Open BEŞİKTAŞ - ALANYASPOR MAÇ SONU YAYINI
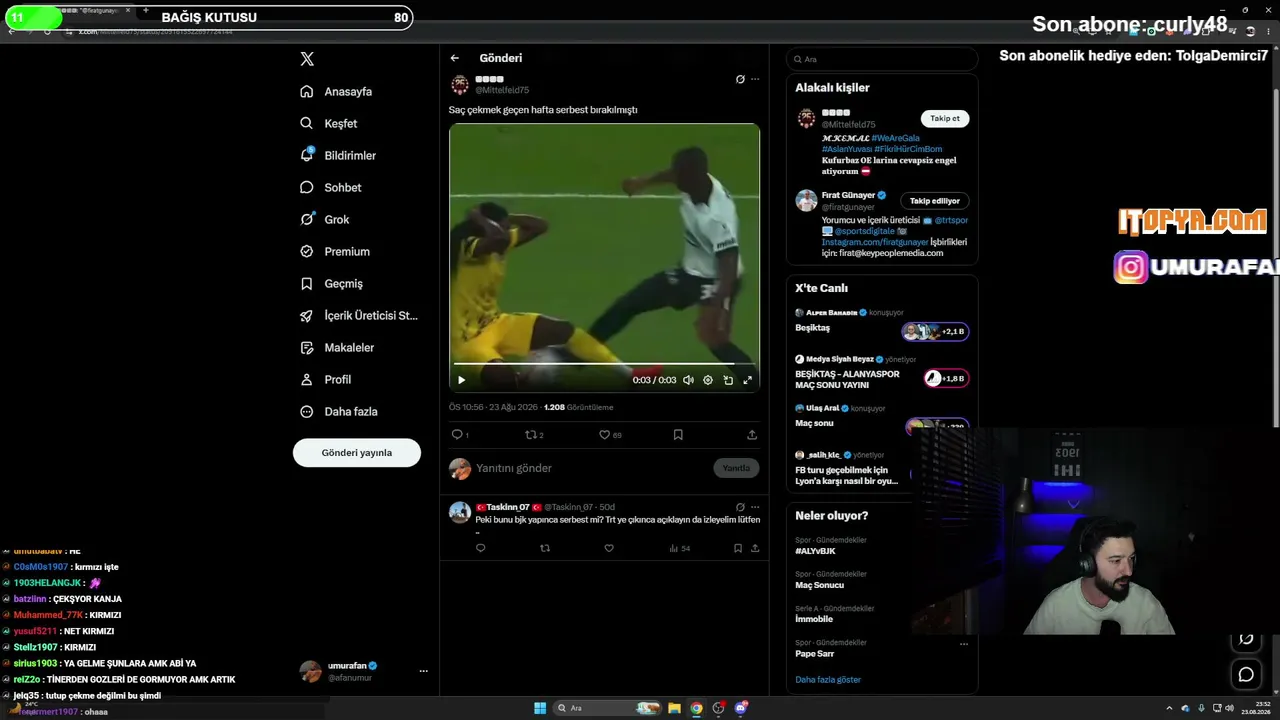 847,379
